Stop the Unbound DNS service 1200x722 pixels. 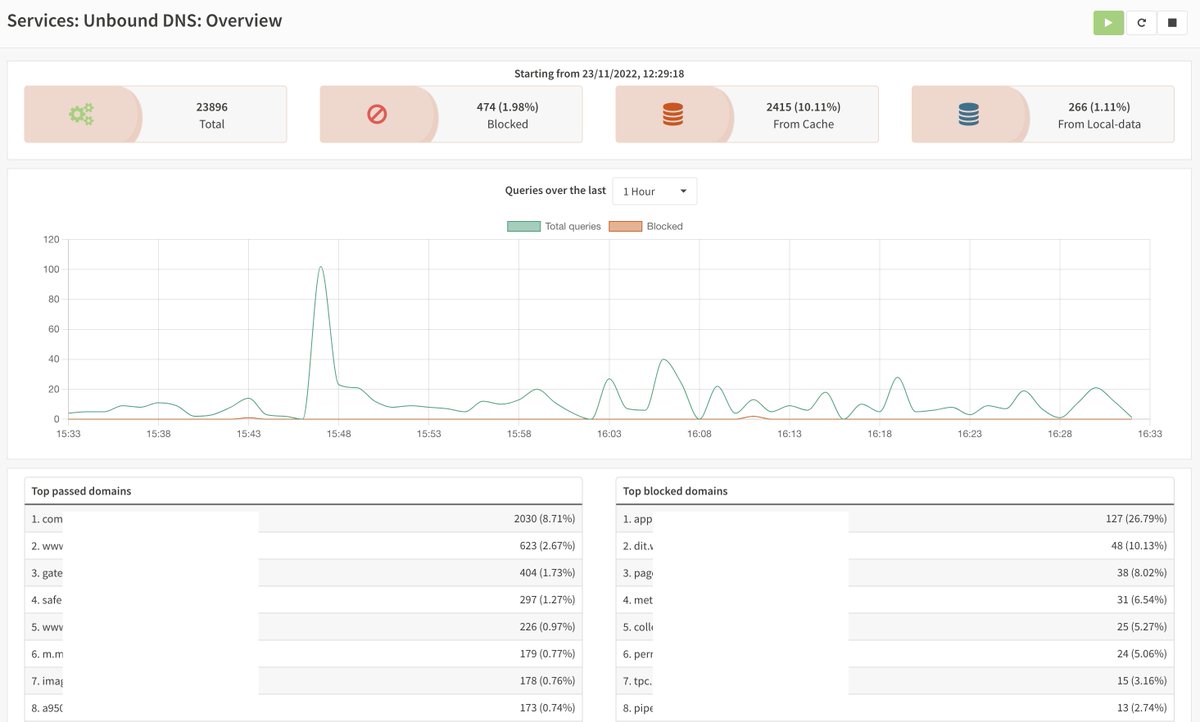1173,21
